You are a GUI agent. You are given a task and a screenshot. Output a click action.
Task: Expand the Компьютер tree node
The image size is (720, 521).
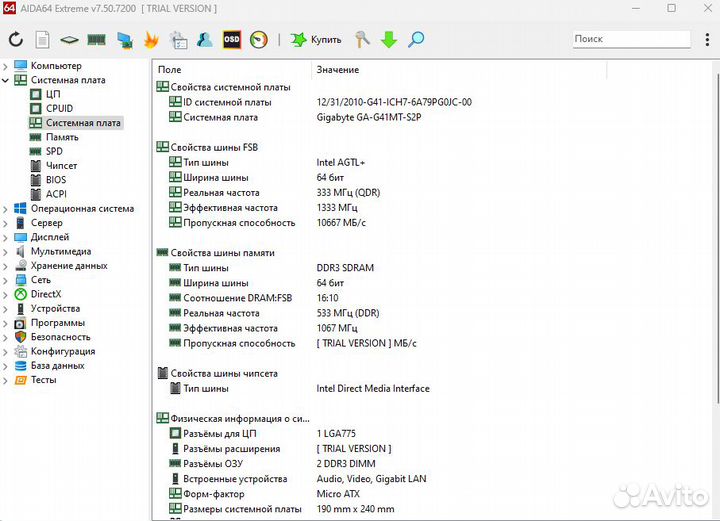coord(5,67)
